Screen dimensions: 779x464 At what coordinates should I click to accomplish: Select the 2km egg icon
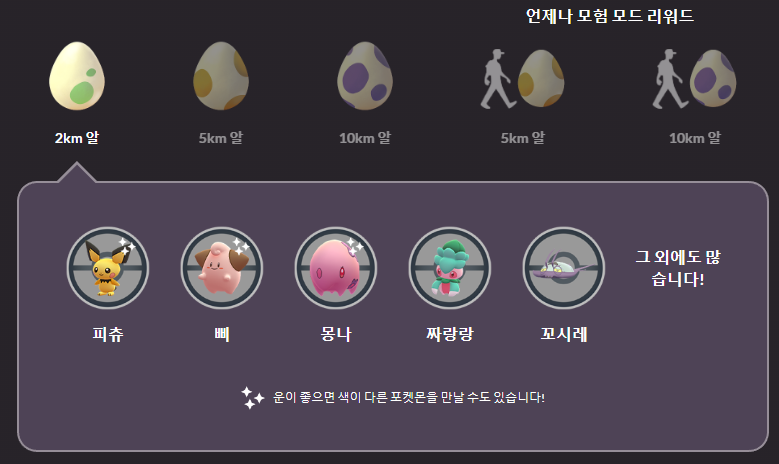click(x=77, y=76)
